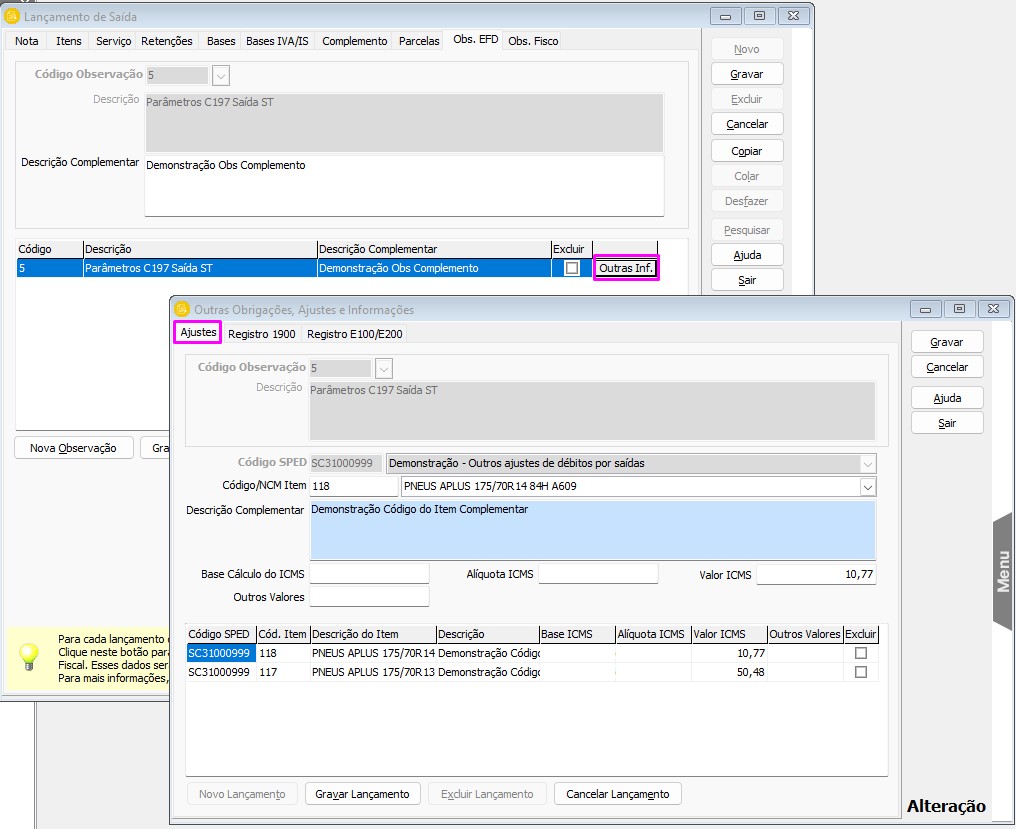1016x829 pixels.
Task: Open the Código/NCM Item dropdown
Action: tap(867, 486)
